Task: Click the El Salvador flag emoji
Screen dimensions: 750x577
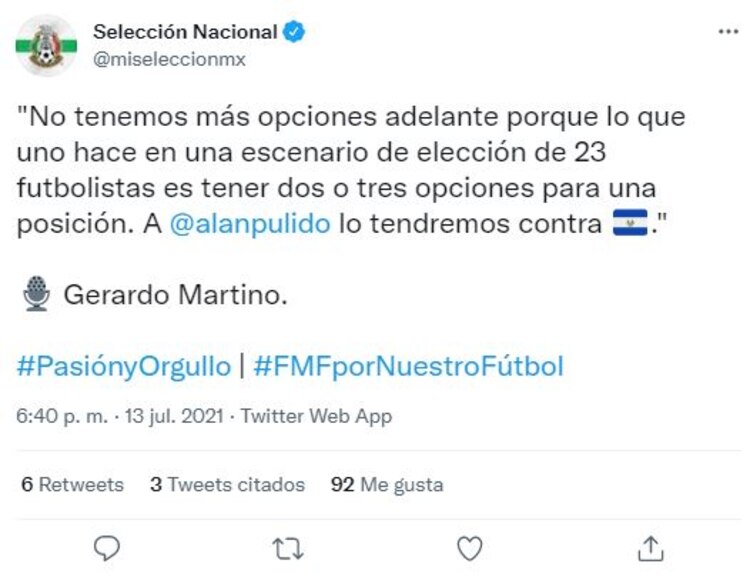Action: [630, 224]
